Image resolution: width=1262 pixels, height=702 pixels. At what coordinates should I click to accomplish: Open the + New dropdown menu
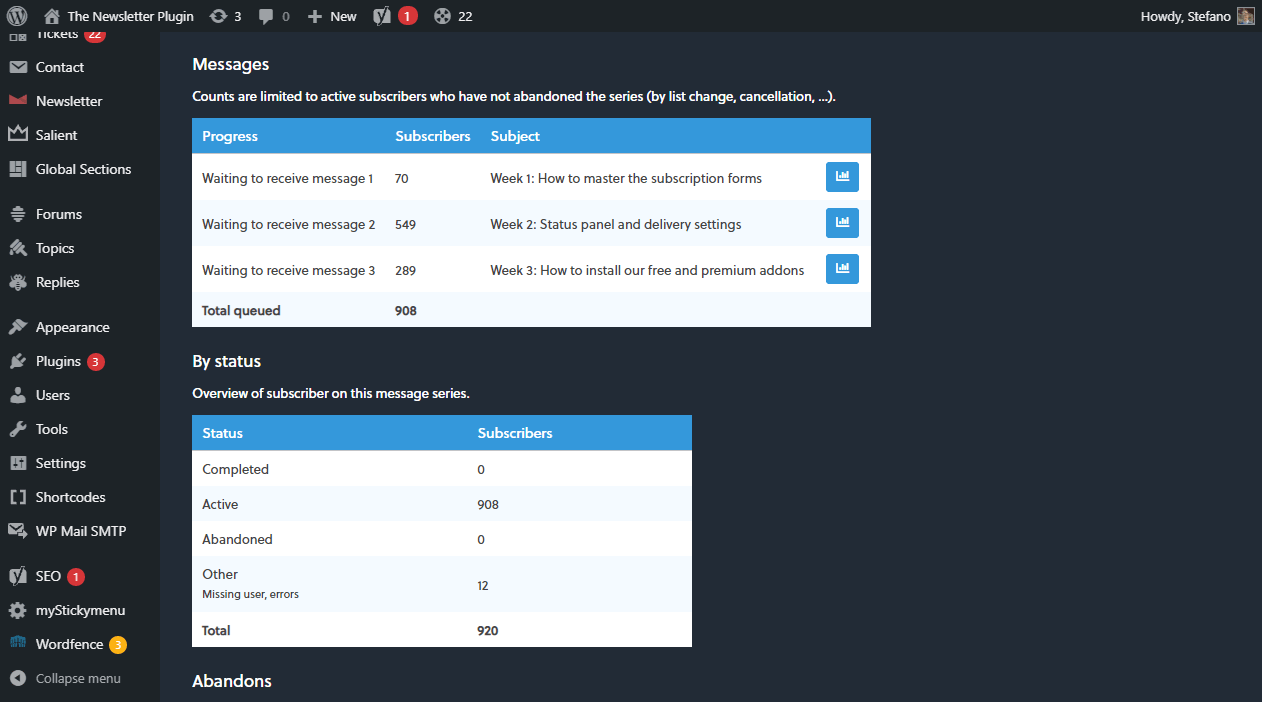331,15
